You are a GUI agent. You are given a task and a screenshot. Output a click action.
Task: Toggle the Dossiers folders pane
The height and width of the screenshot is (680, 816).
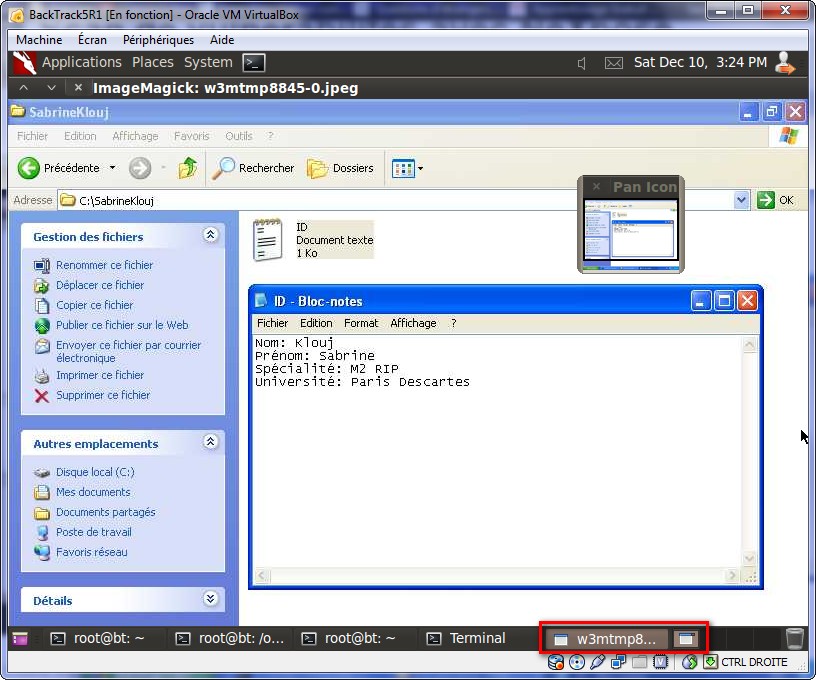[340, 168]
